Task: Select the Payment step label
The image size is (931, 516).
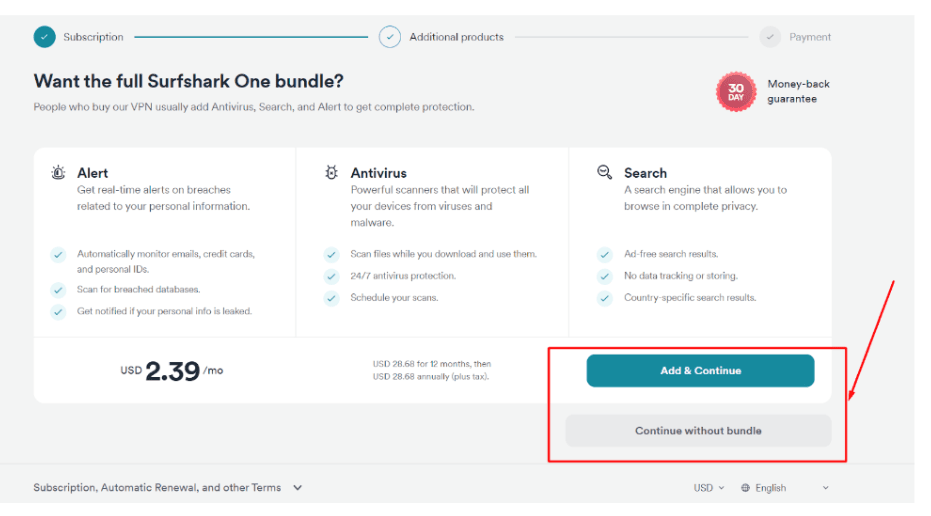Action: pyautogui.click(x=810, y=37)
